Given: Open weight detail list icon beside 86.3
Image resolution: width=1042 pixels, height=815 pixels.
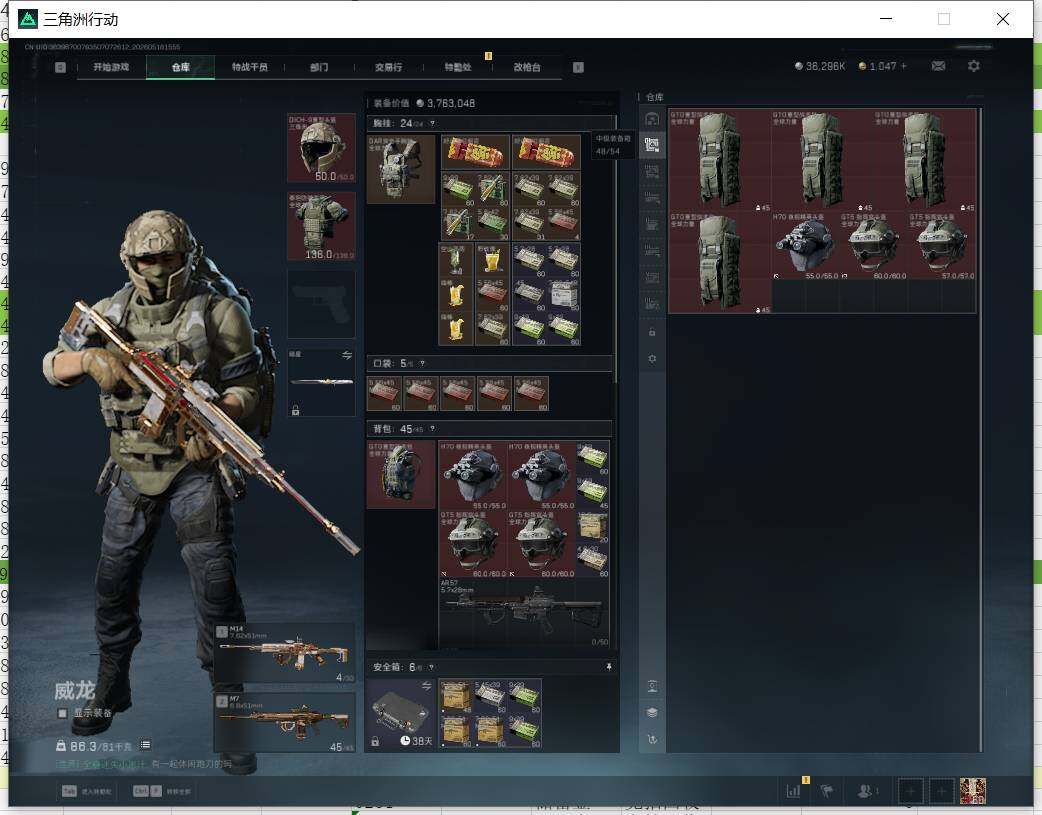Looking at the screenshot, I should coord(146,745).
